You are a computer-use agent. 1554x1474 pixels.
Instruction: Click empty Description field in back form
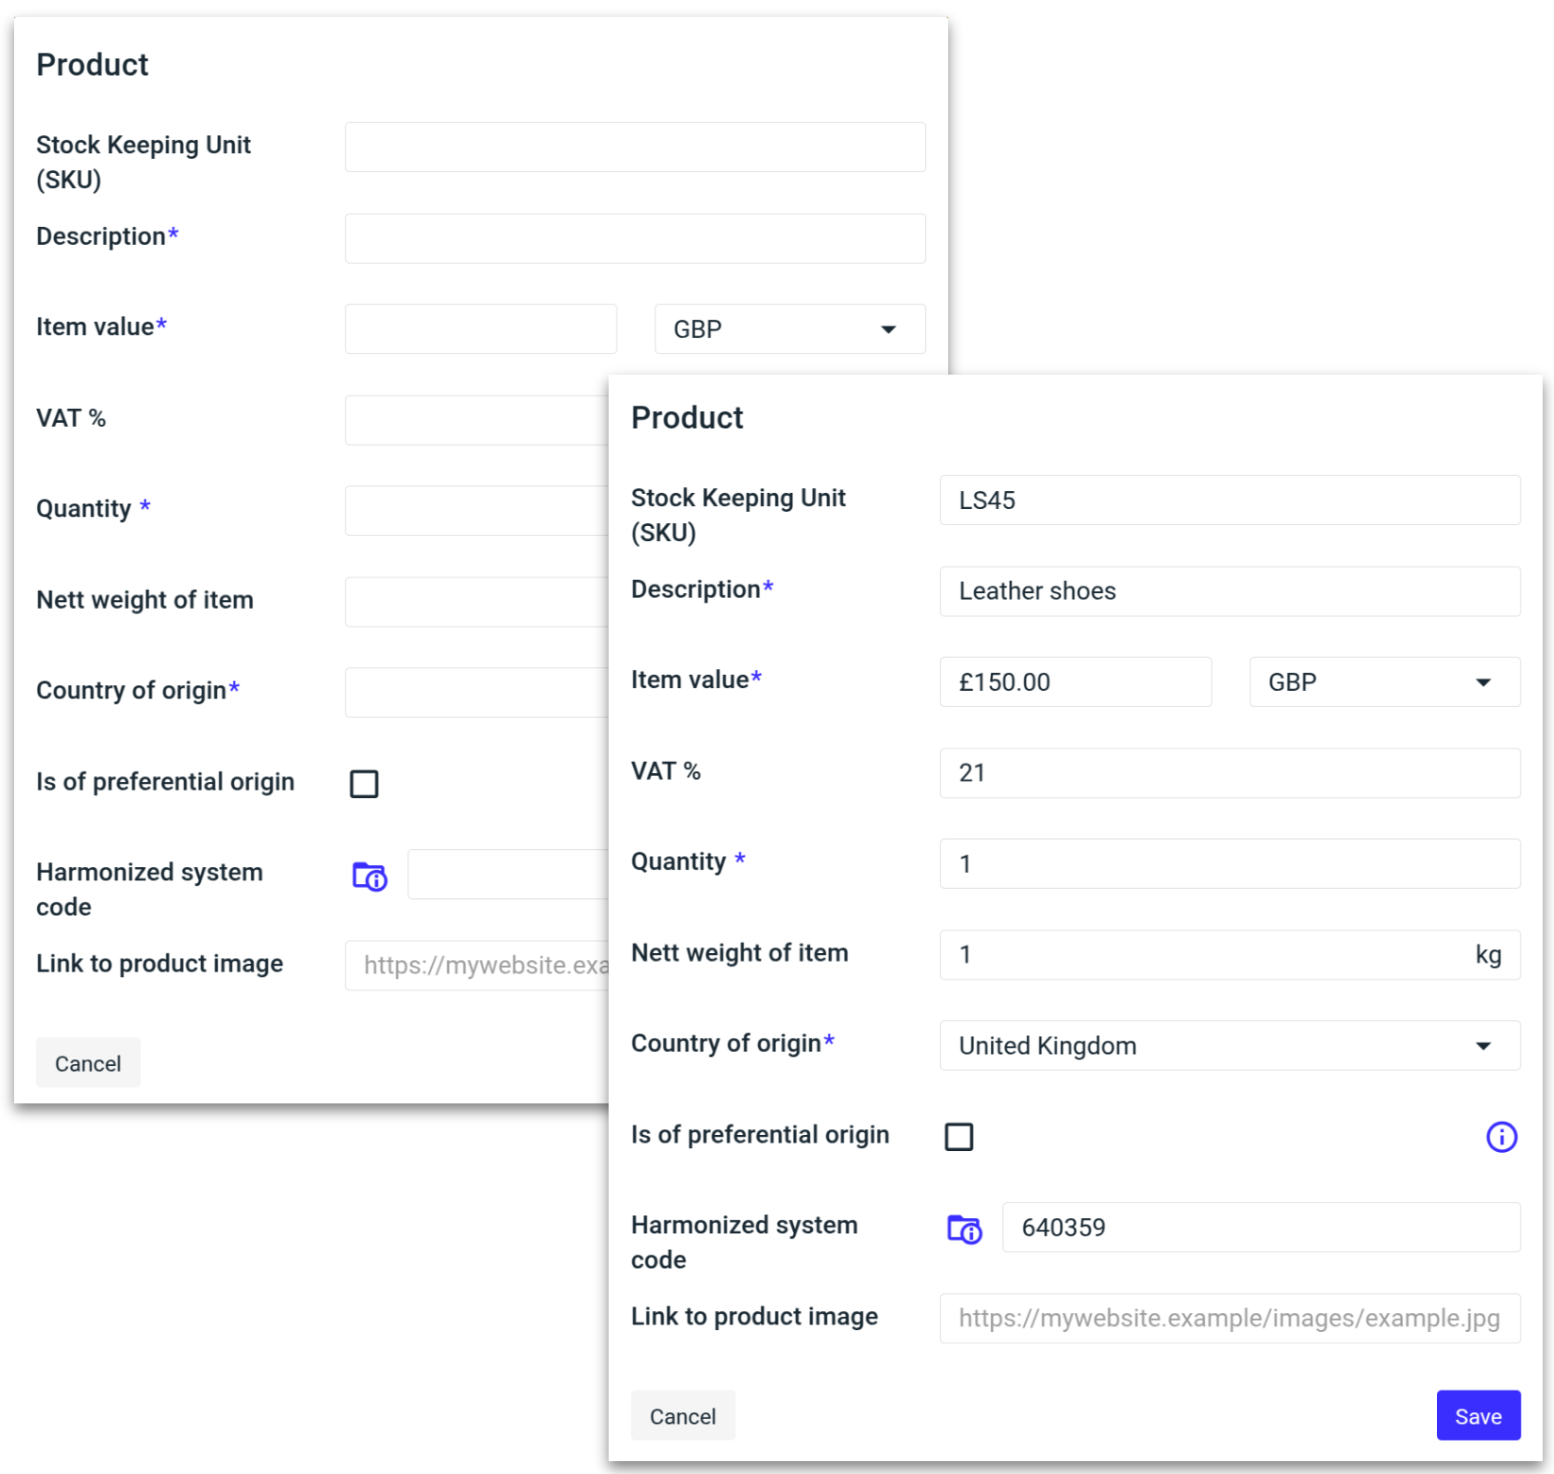coord(635,238)
